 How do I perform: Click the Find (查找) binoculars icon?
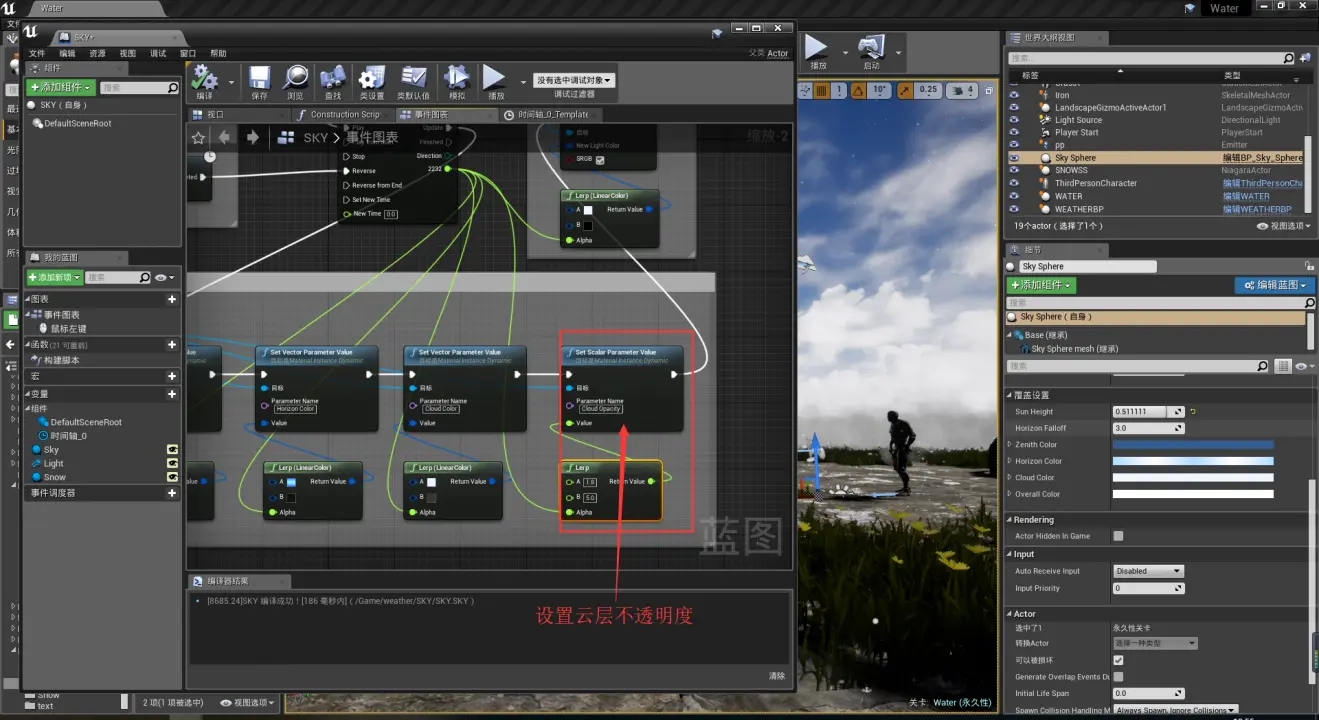point(333,79)
